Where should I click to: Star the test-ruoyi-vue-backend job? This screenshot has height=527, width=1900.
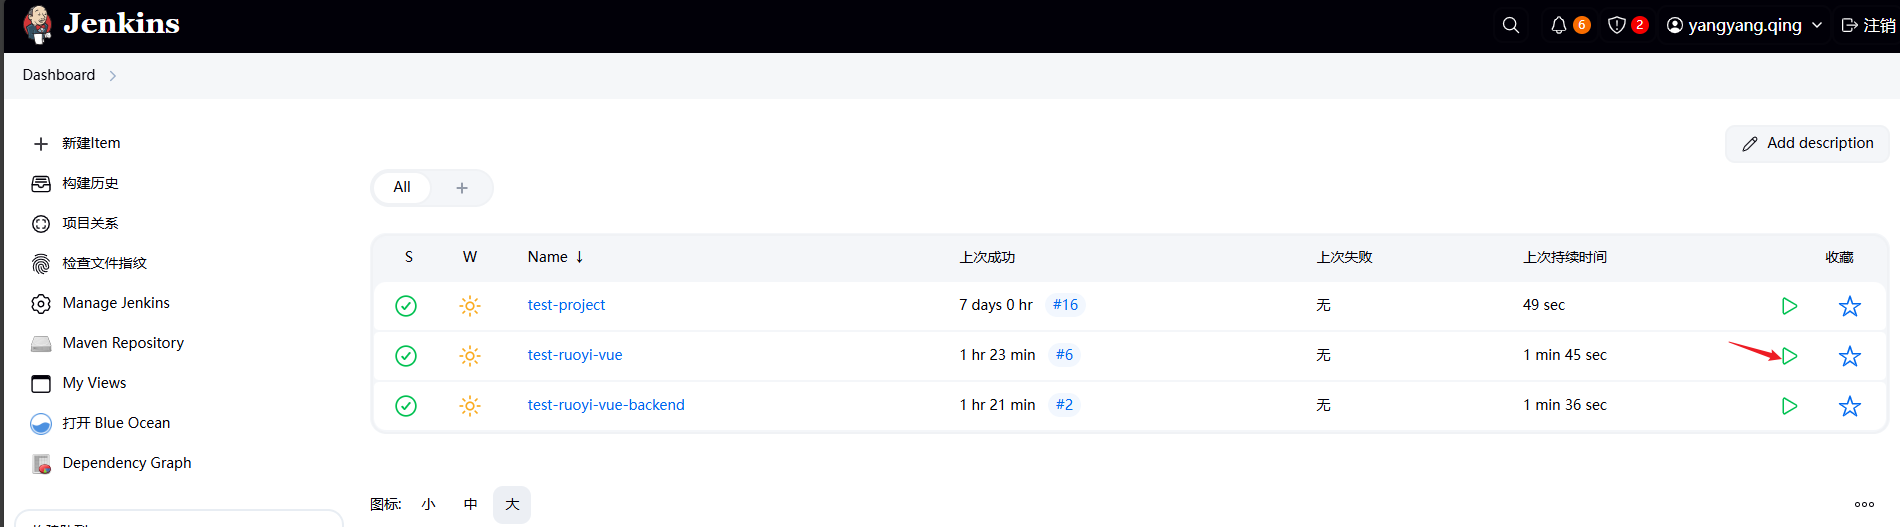pos(1849,406)
